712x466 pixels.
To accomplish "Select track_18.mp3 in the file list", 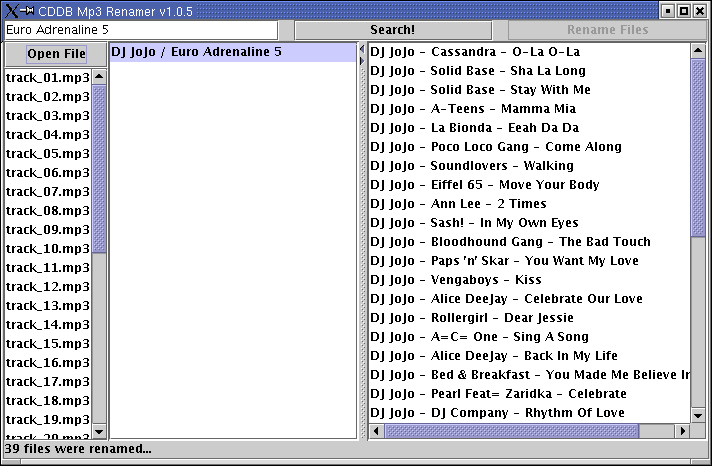I will point(48,401).
